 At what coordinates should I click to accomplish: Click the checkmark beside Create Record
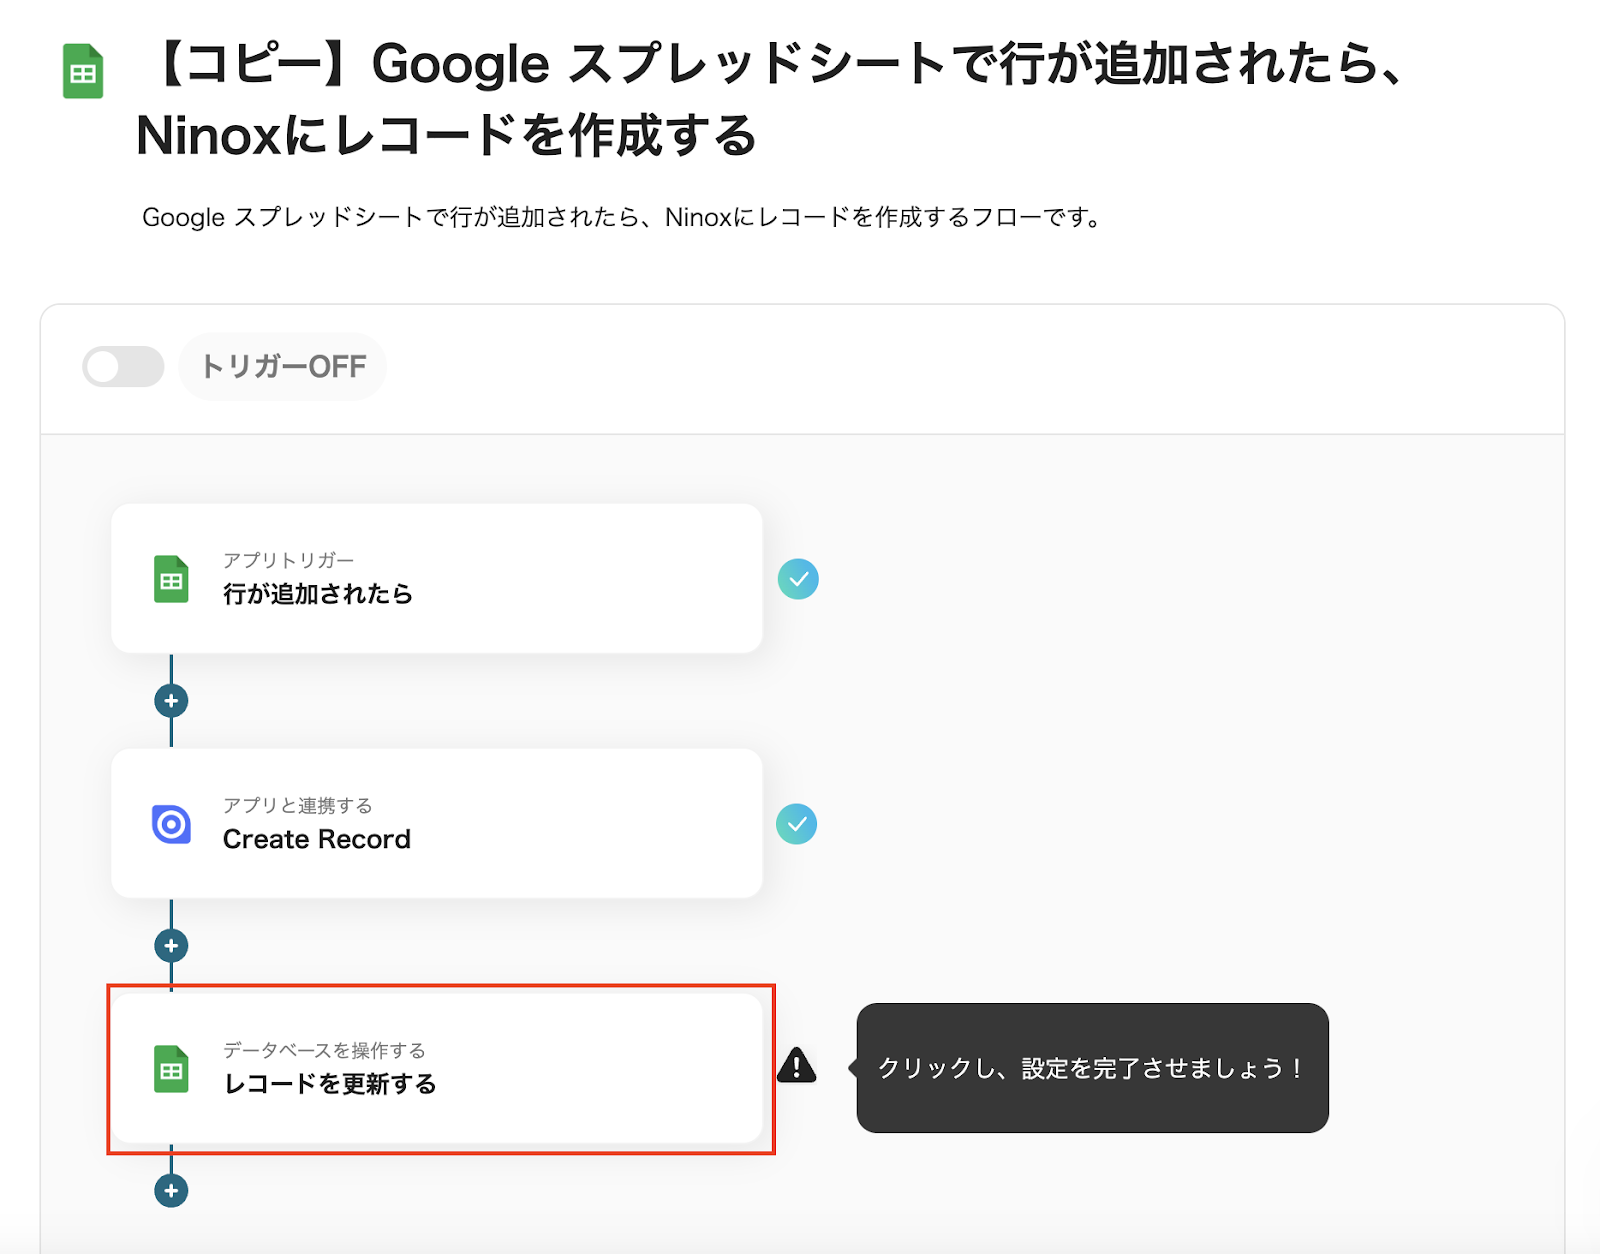click(796, 824)
